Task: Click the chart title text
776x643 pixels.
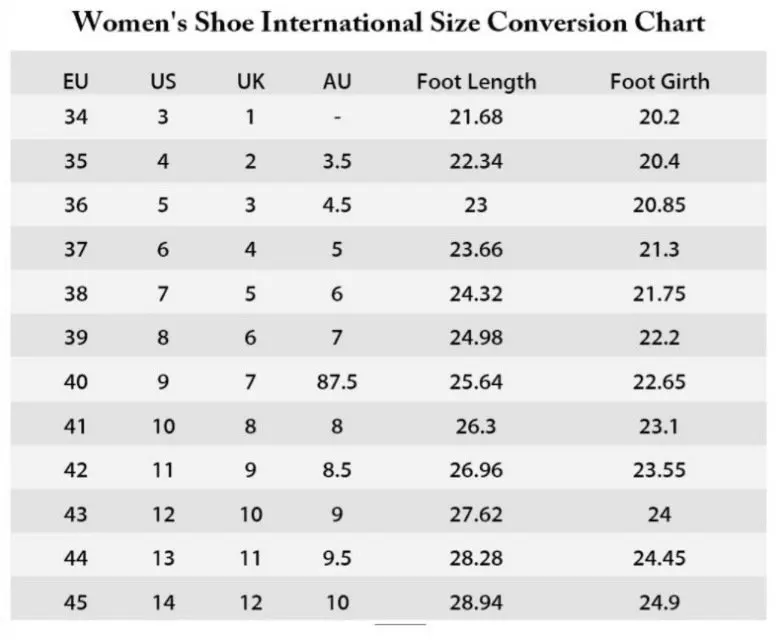Action: 388,22
